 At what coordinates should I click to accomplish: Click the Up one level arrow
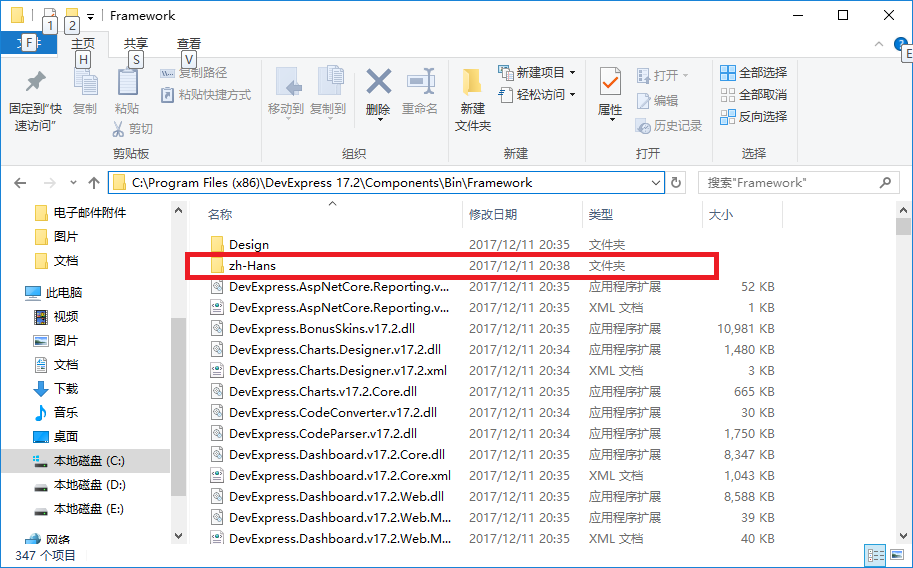[x=94, y=183]
